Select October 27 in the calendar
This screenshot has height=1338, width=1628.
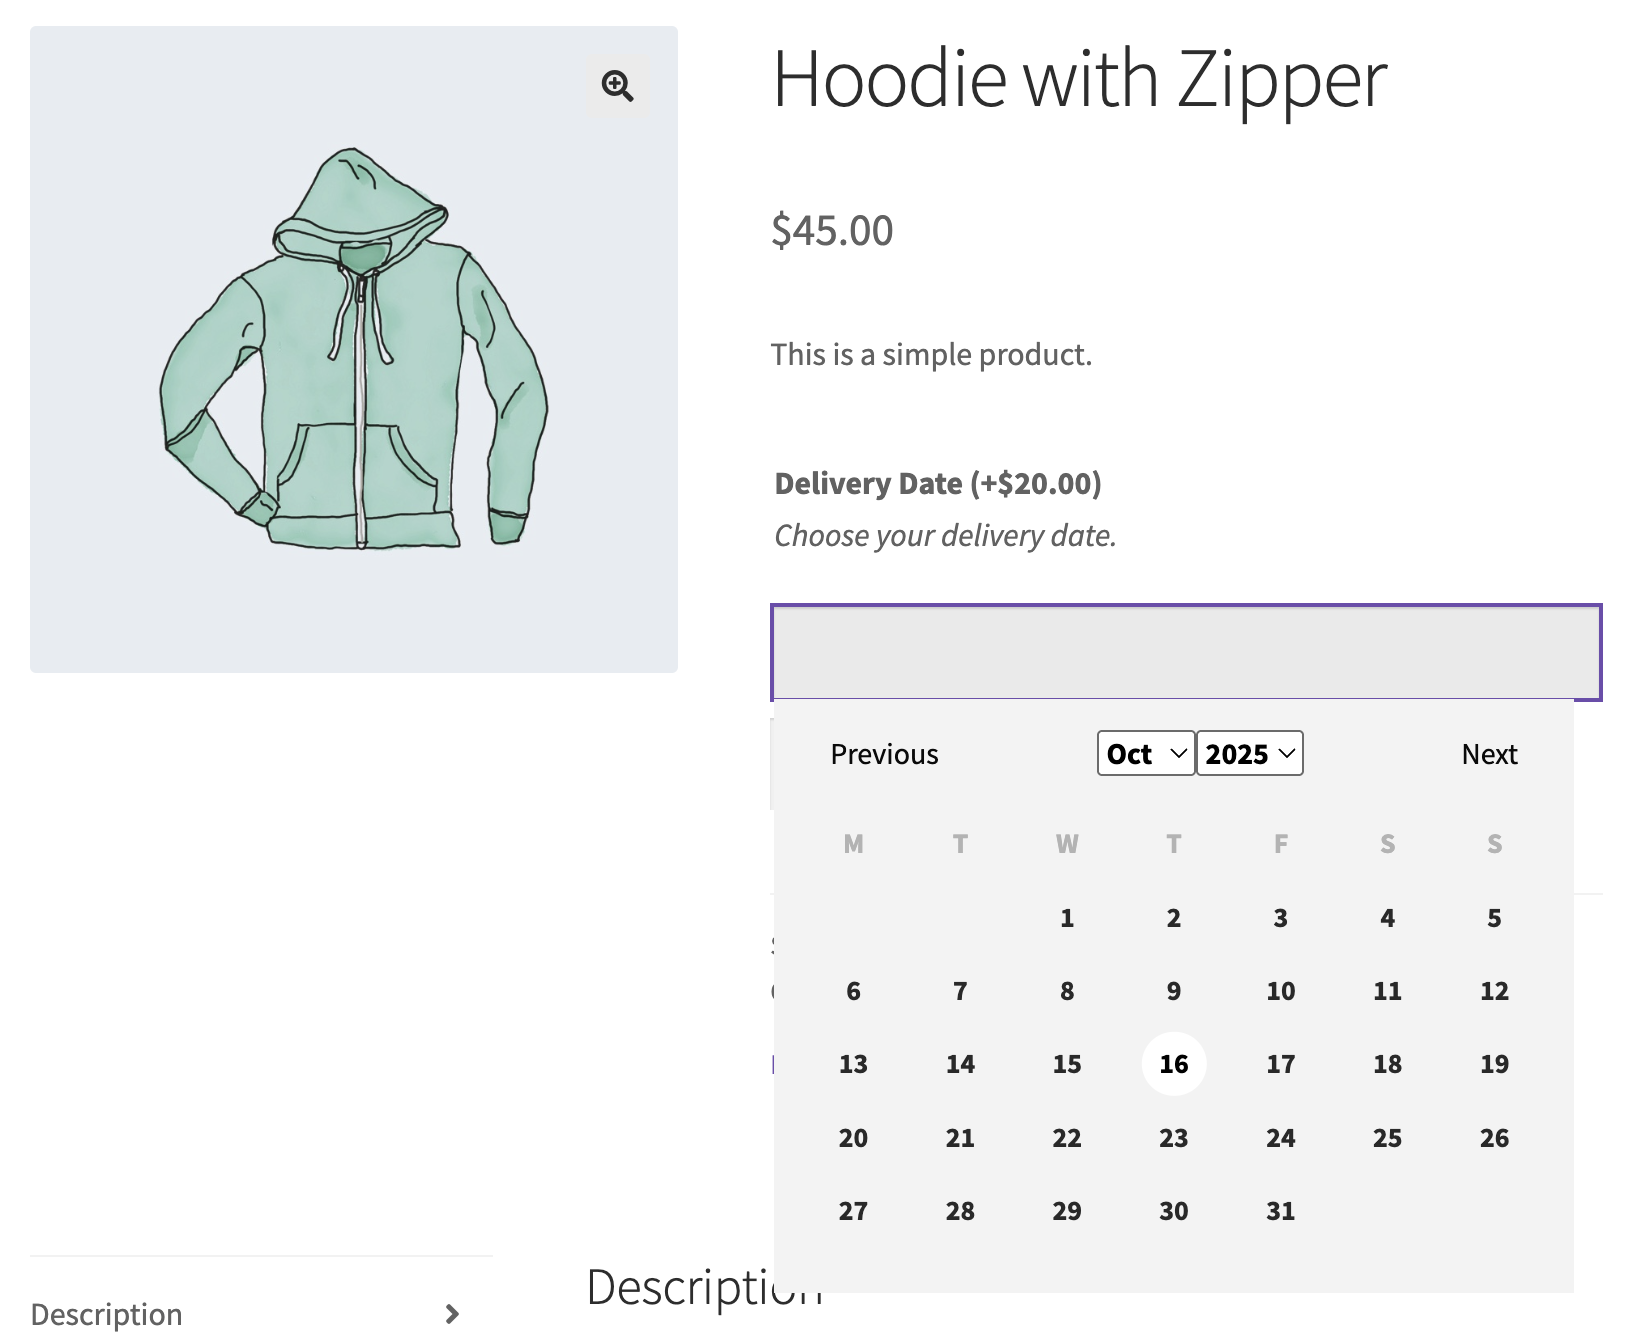coord(853,1211)
